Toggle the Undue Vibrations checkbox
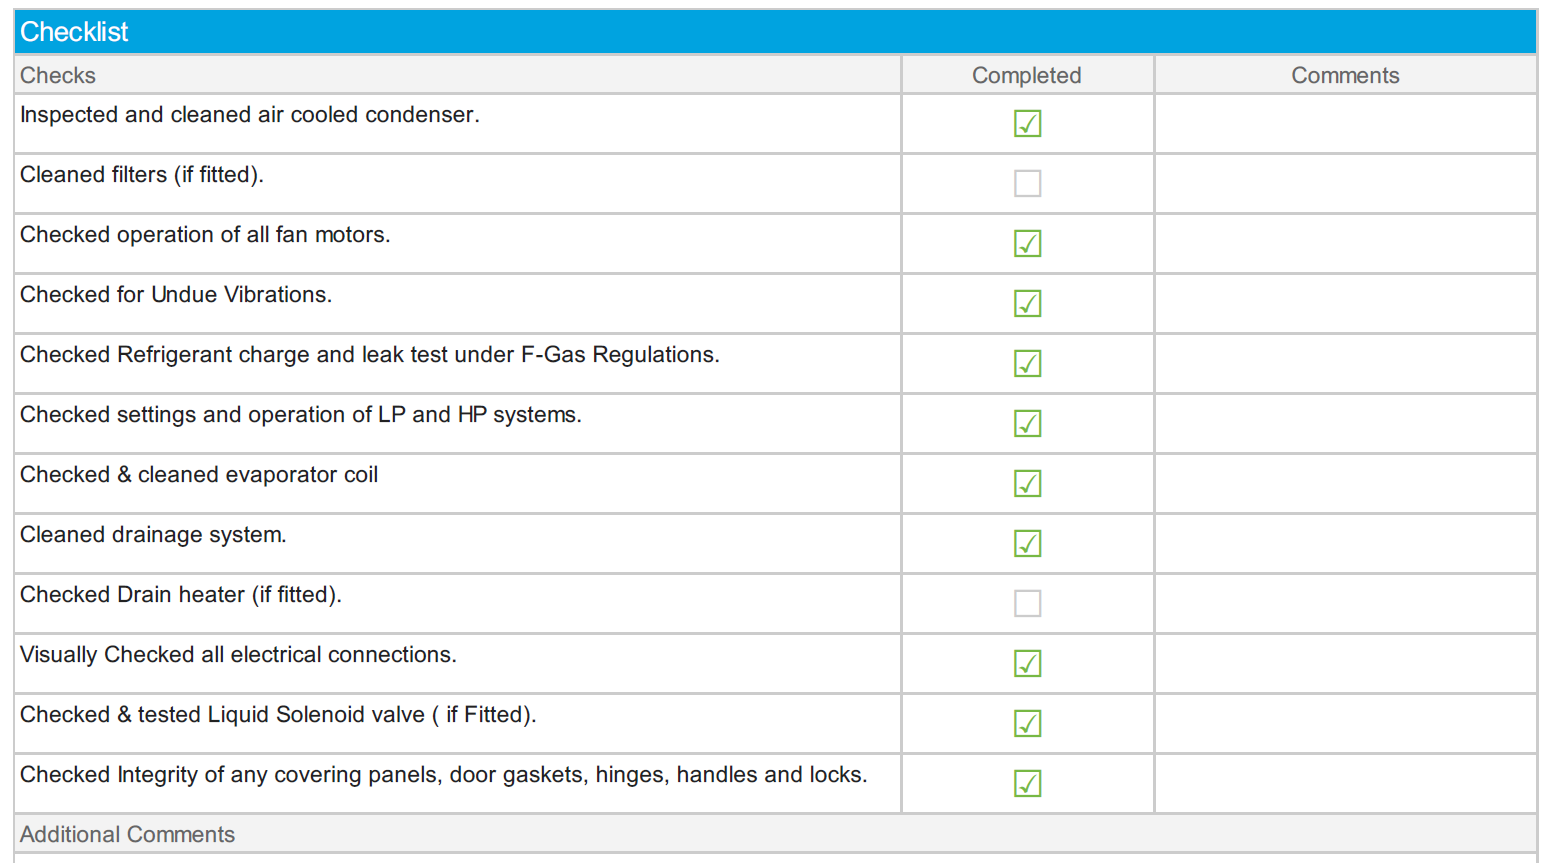This screenshot has width=1552, height=863. pyautogui.click(x=1027, y=304)
